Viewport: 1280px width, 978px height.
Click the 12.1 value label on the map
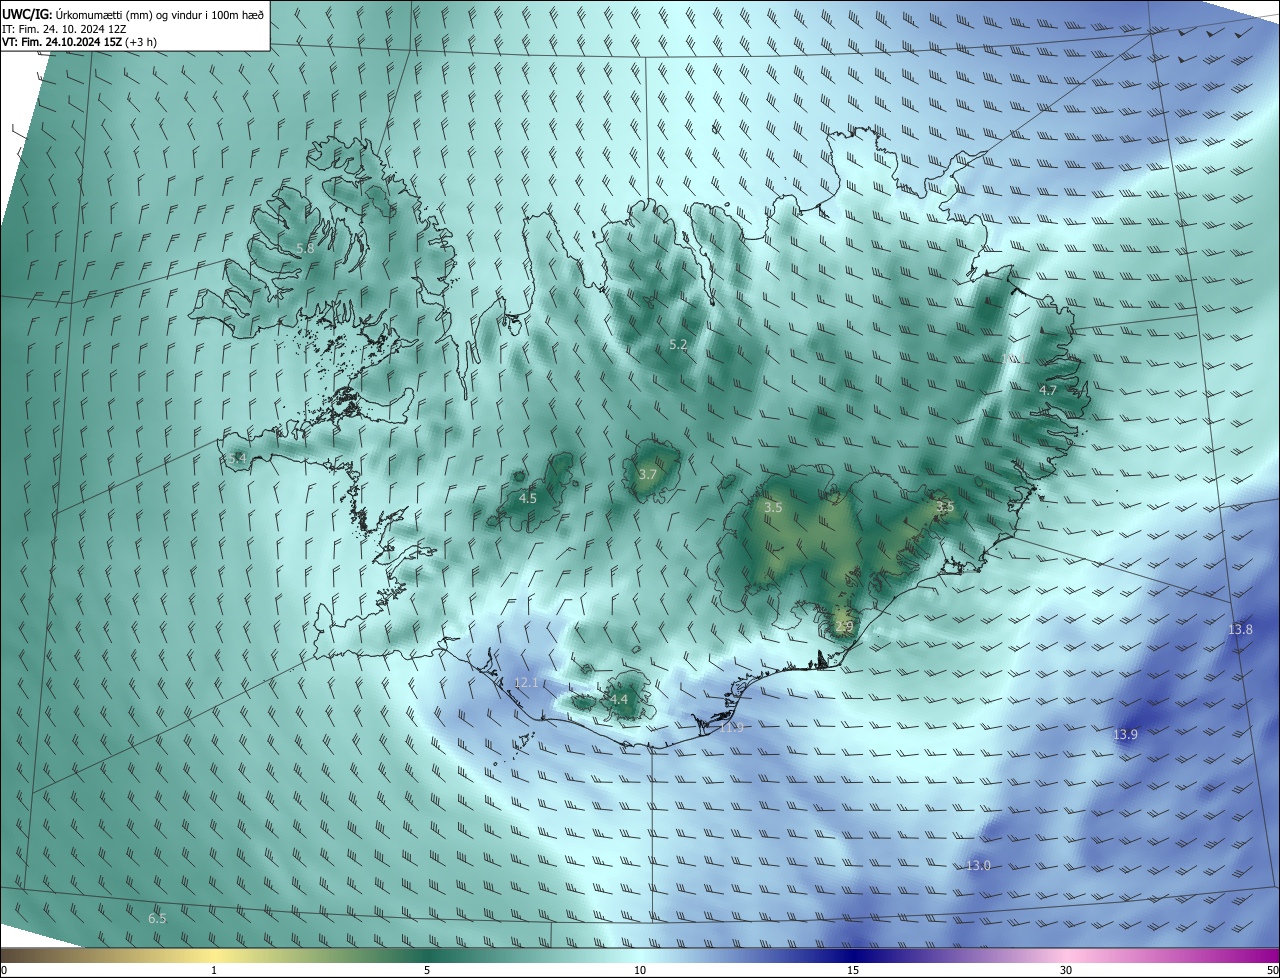tap(526, 683)
